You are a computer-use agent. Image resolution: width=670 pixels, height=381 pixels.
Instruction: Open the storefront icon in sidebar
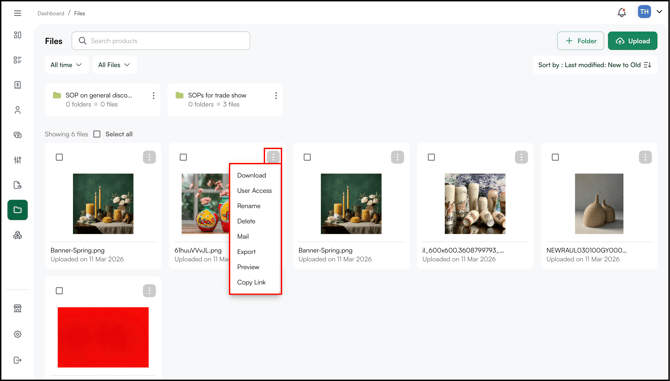18,308
